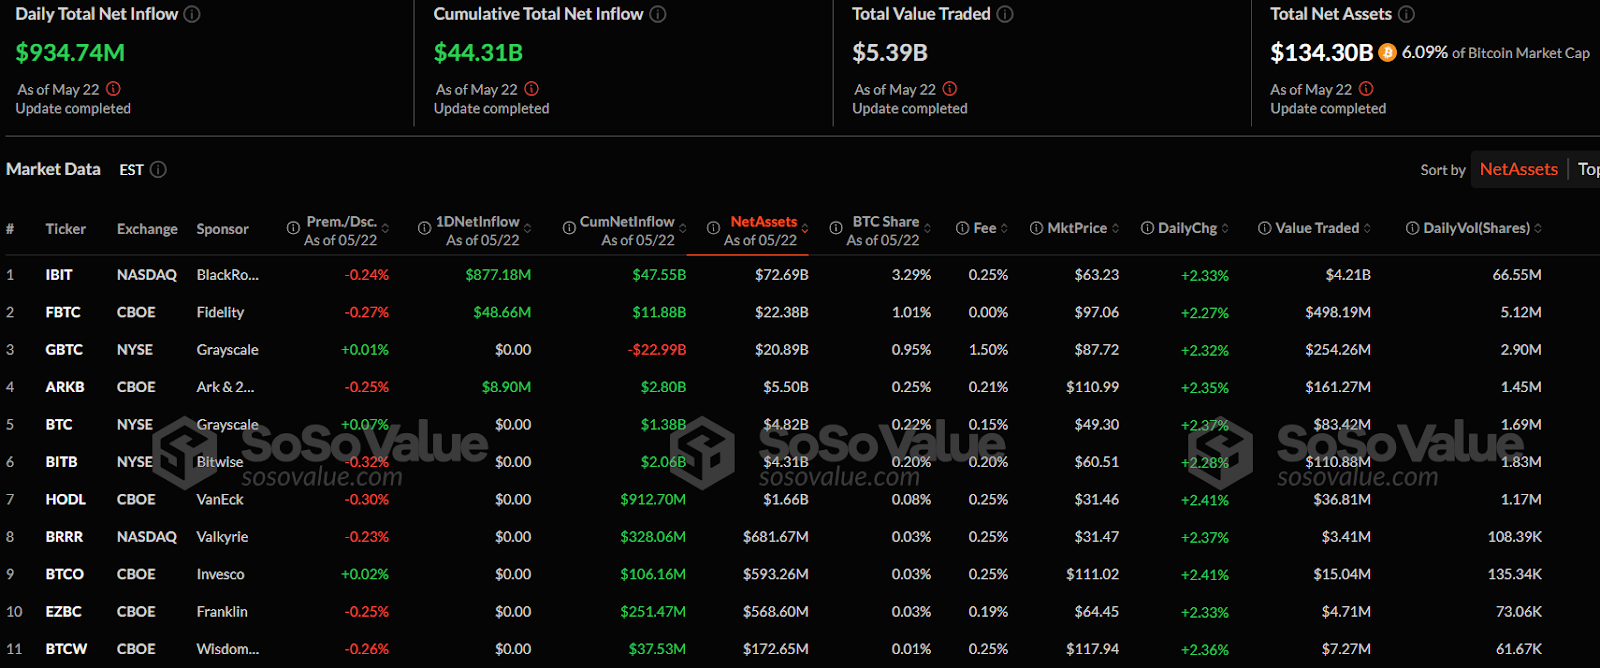Screen dimensions: 1600x668
Task: Click info icon beside Total Value Traded
Action: pyautogui.click(x=1005, y=14)
